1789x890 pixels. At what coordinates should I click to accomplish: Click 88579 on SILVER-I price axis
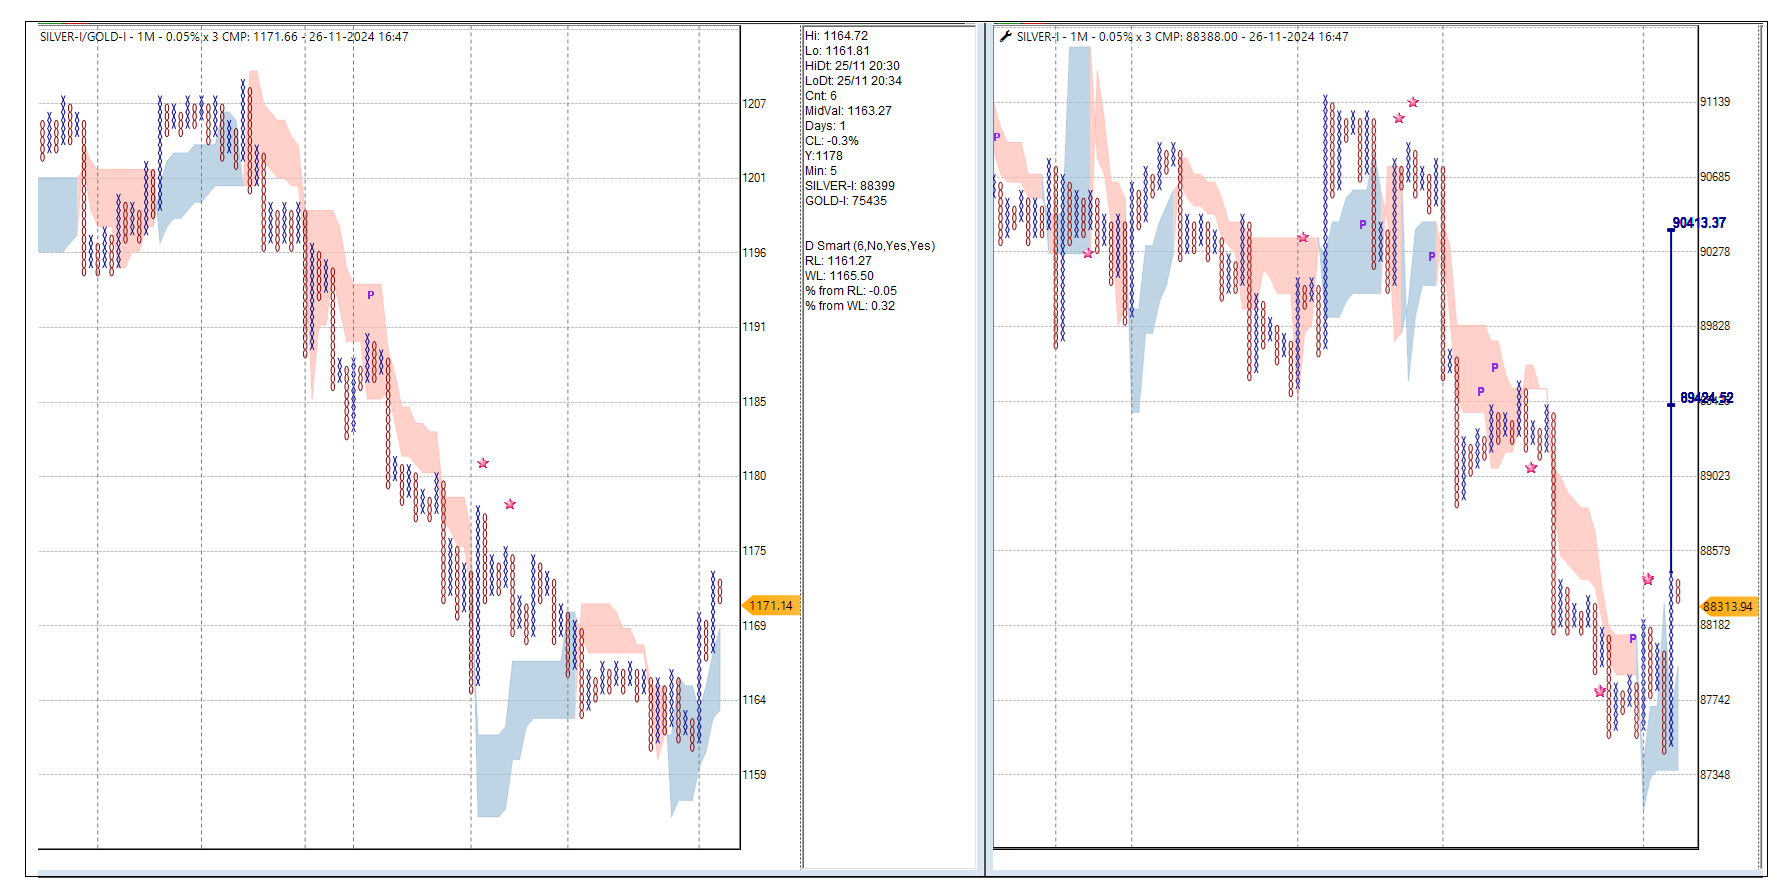1715,551
